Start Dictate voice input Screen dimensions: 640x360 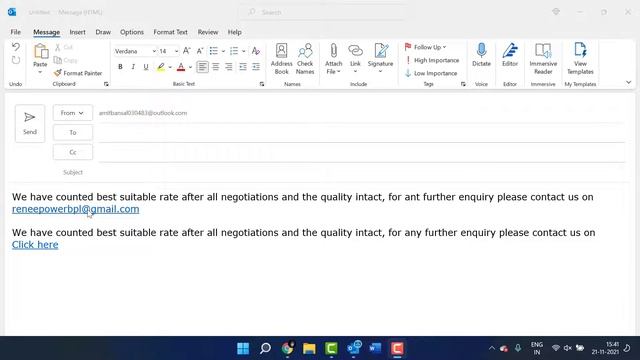coord(481,55)
